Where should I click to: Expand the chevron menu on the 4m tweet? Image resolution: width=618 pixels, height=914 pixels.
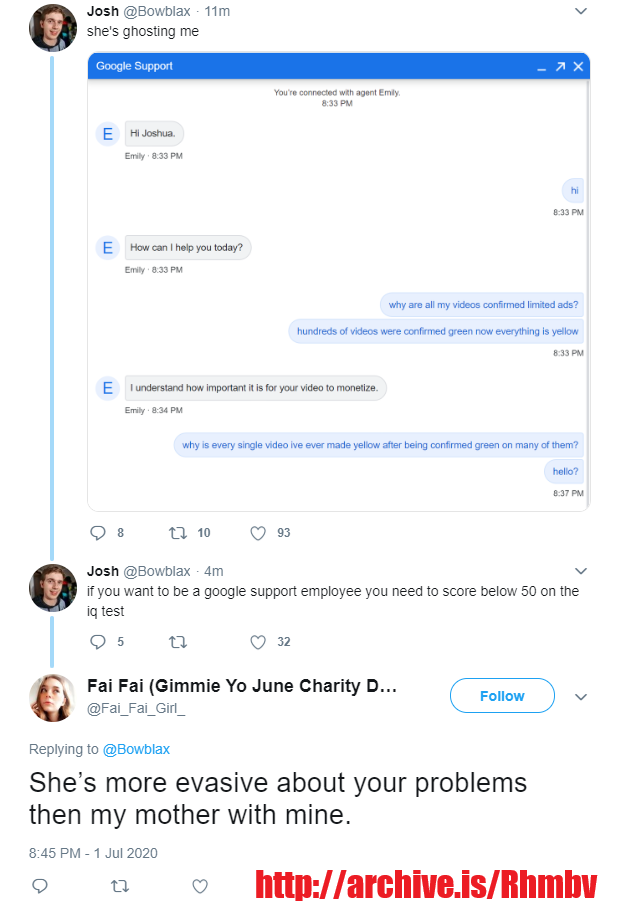(x=581, y=571)
